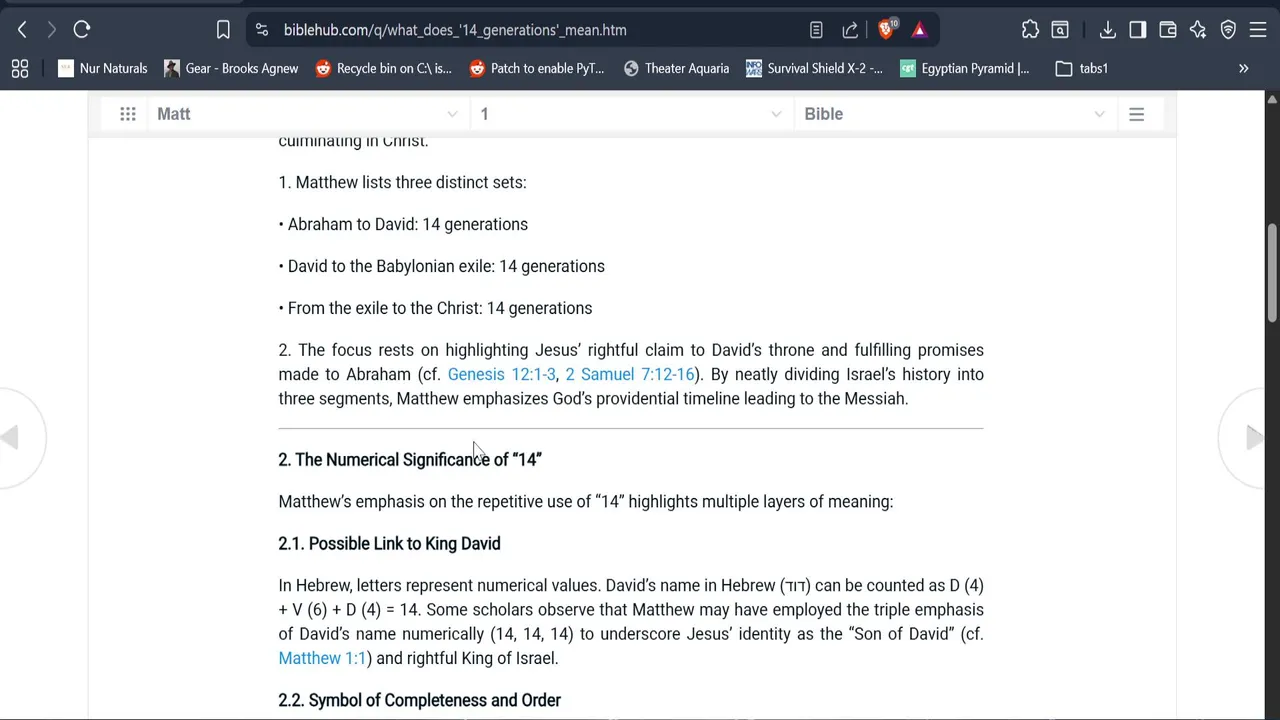Bookmark this page with the bookmark icon

[223, 30]
